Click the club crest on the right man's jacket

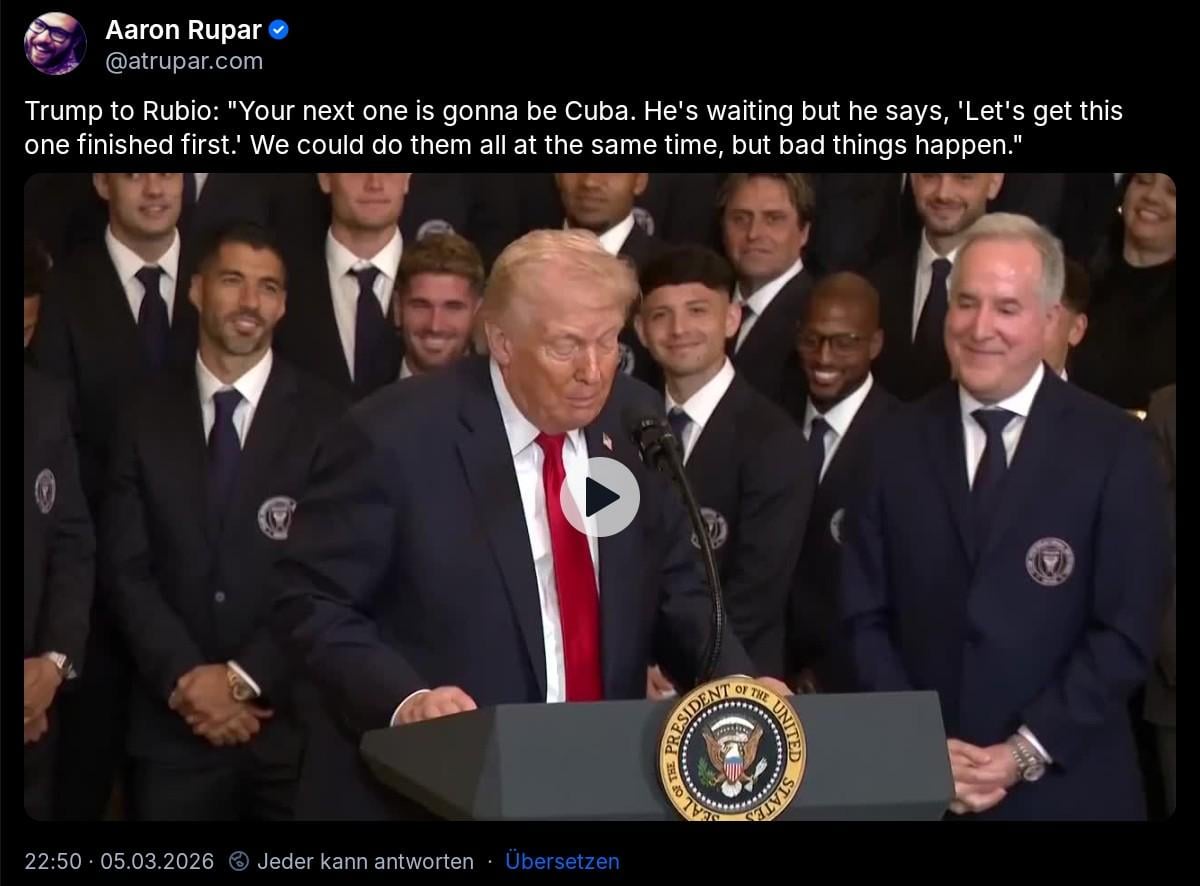point(1049,561)
